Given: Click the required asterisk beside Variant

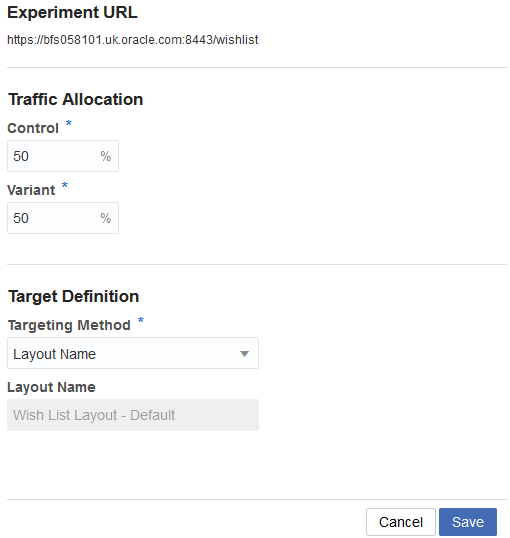Looking at the screenshot, I should [x=65, y=185].
